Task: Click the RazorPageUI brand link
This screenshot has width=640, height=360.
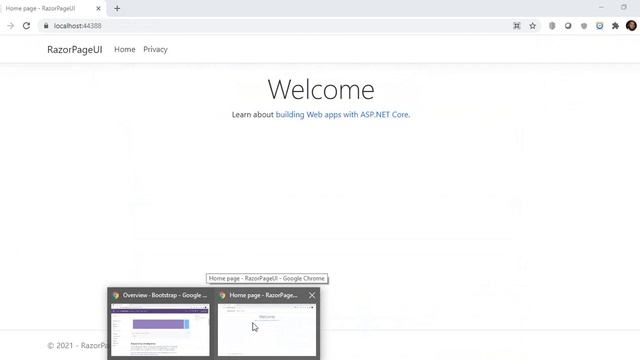Action: pos(75,49)
